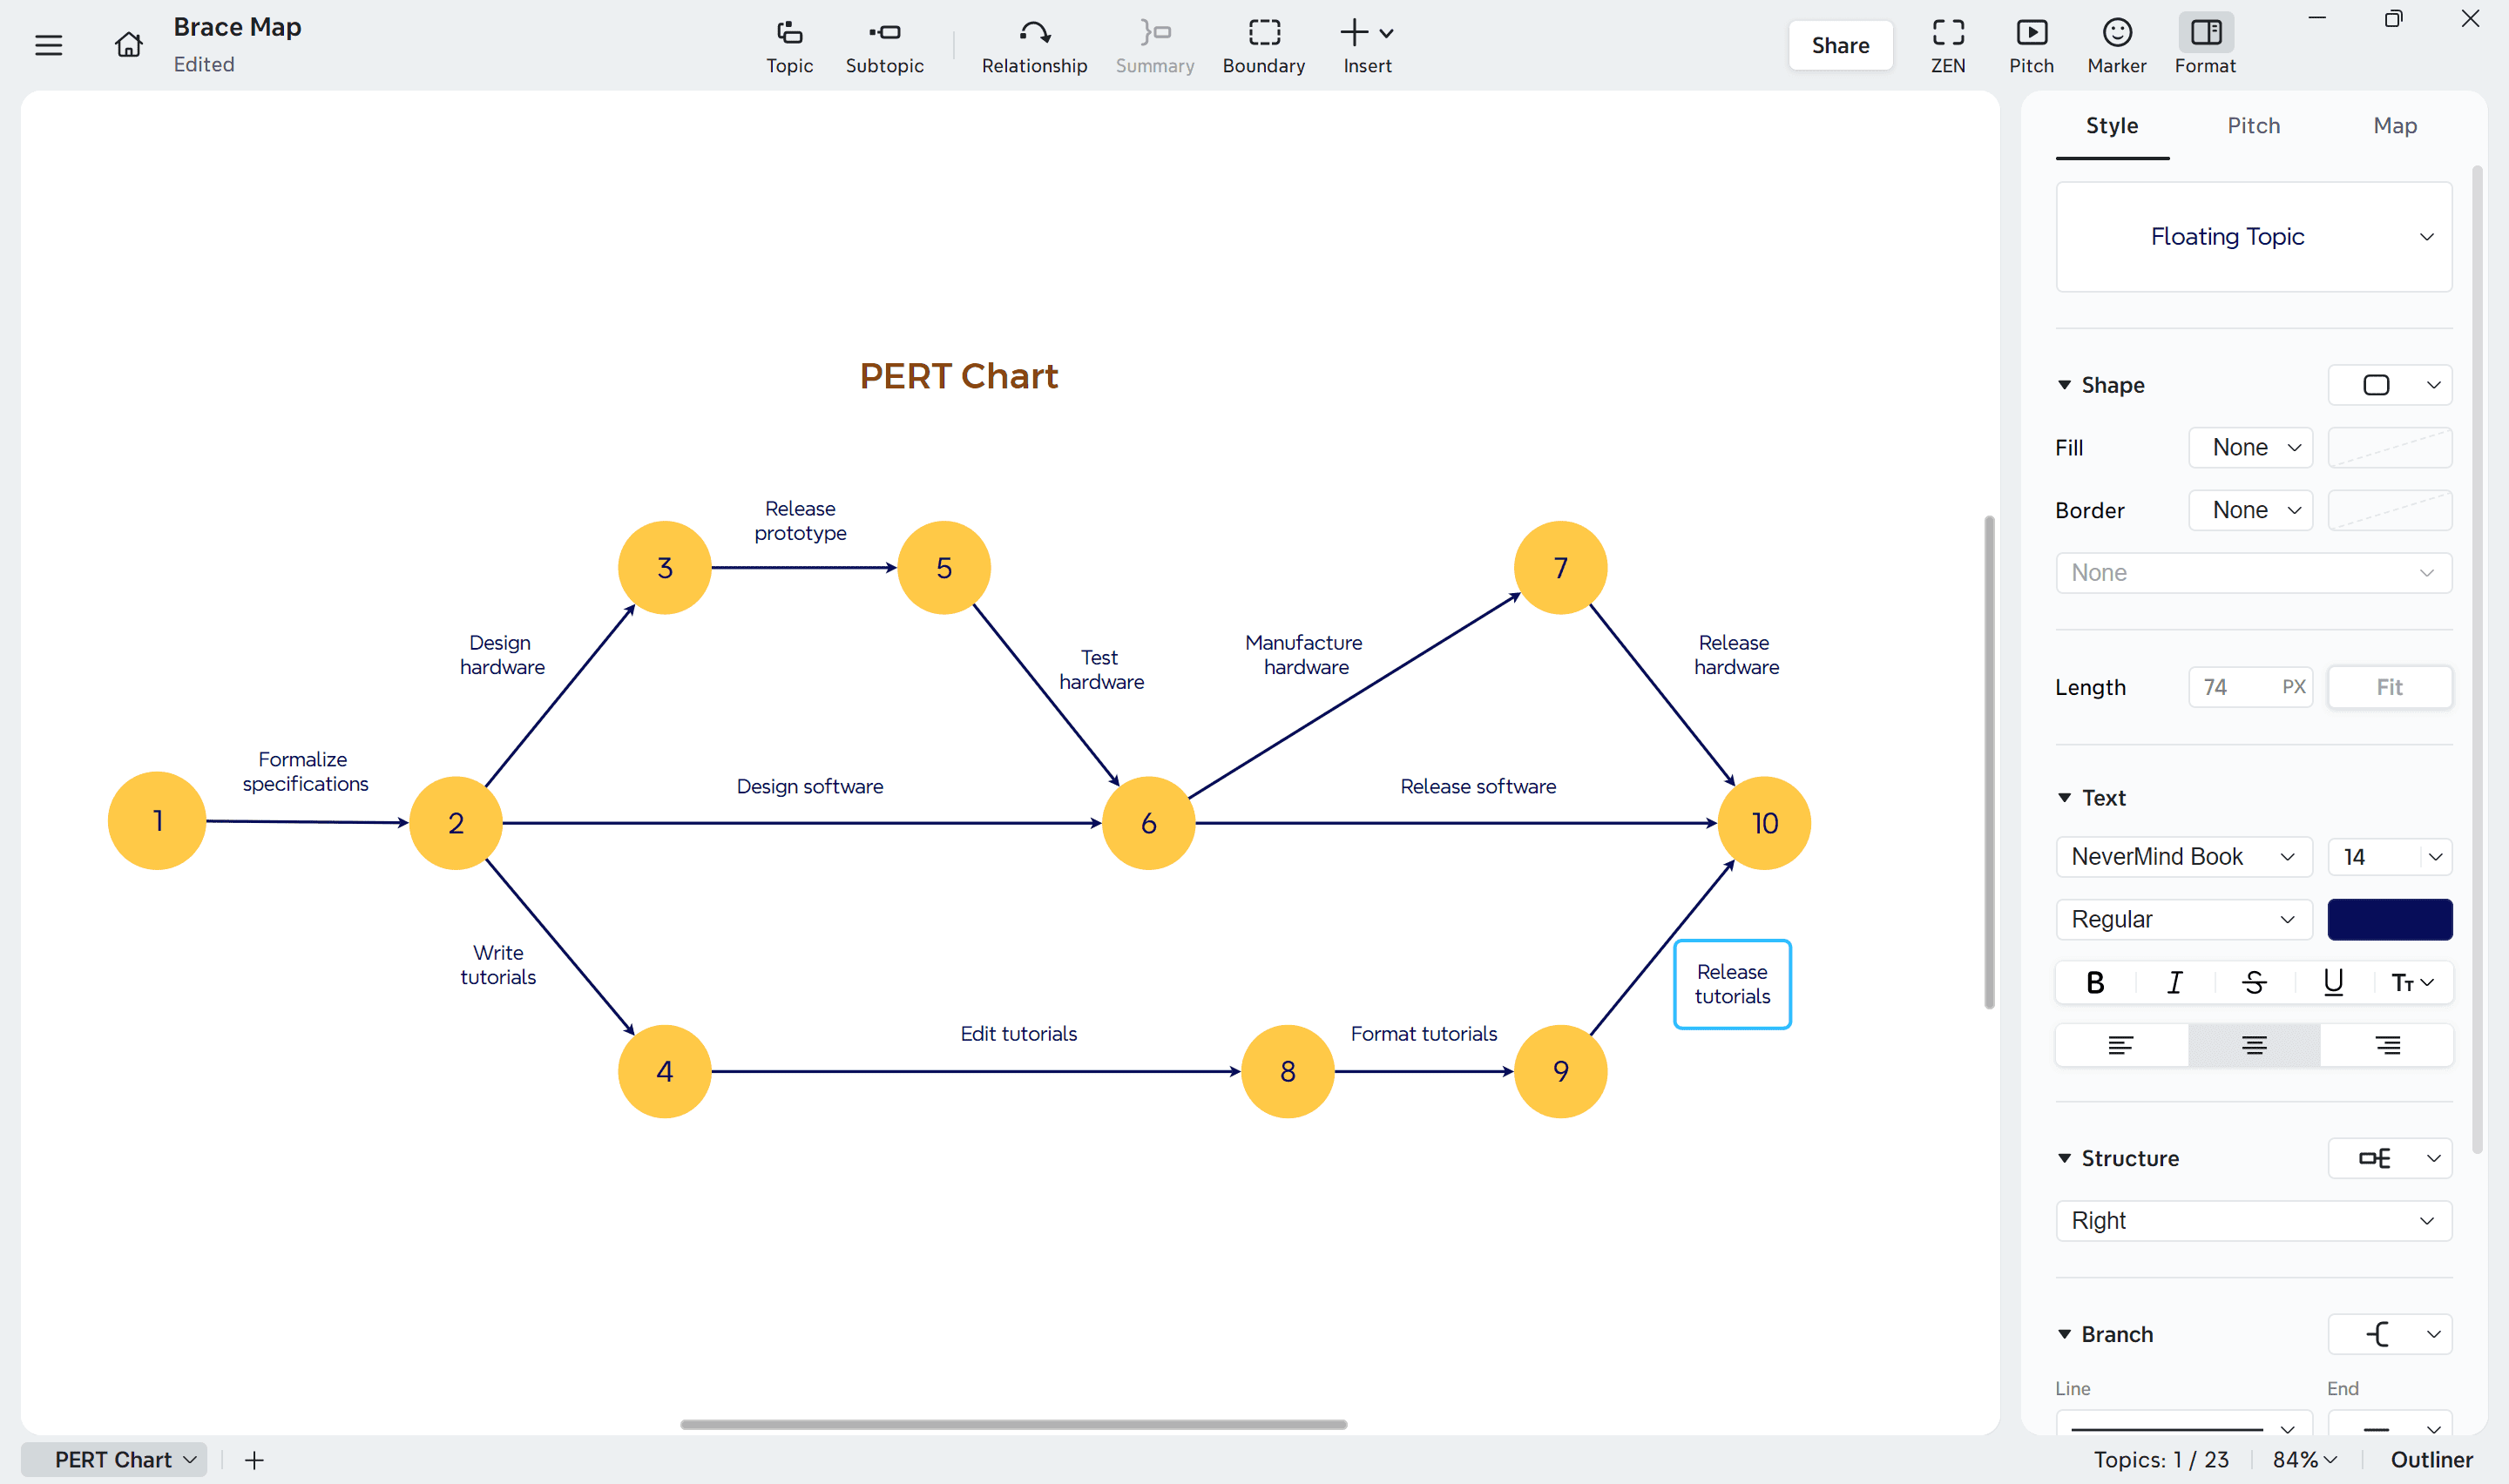2509x1484 pixels.
Task: Click the Fit length button
Action: click(2389, 687)
